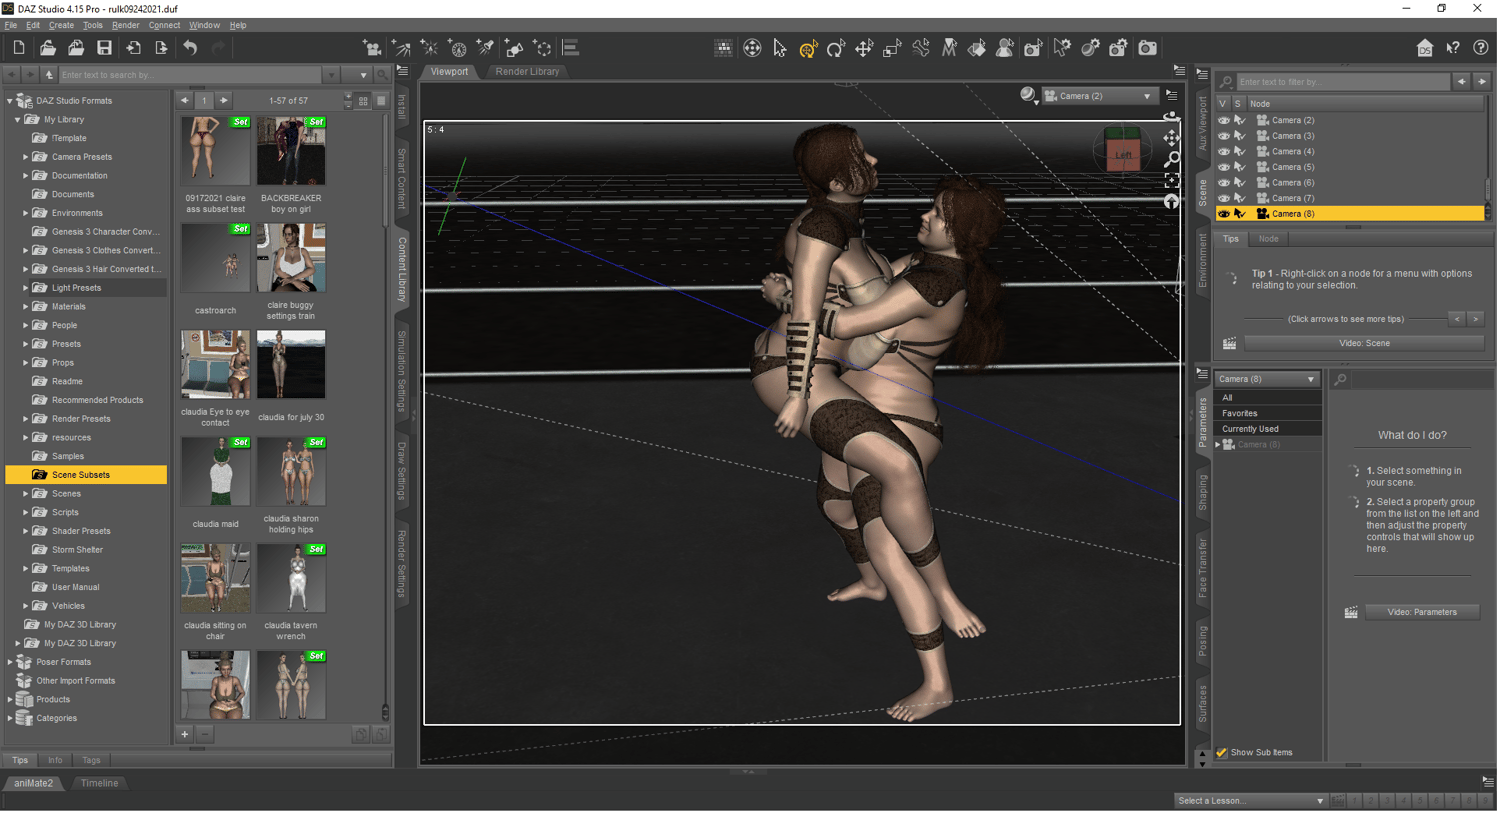This screenshot has width=1500, height=820.
Task: Open the Node tab in Scene pane
Action: click(x=1268, y=239)
